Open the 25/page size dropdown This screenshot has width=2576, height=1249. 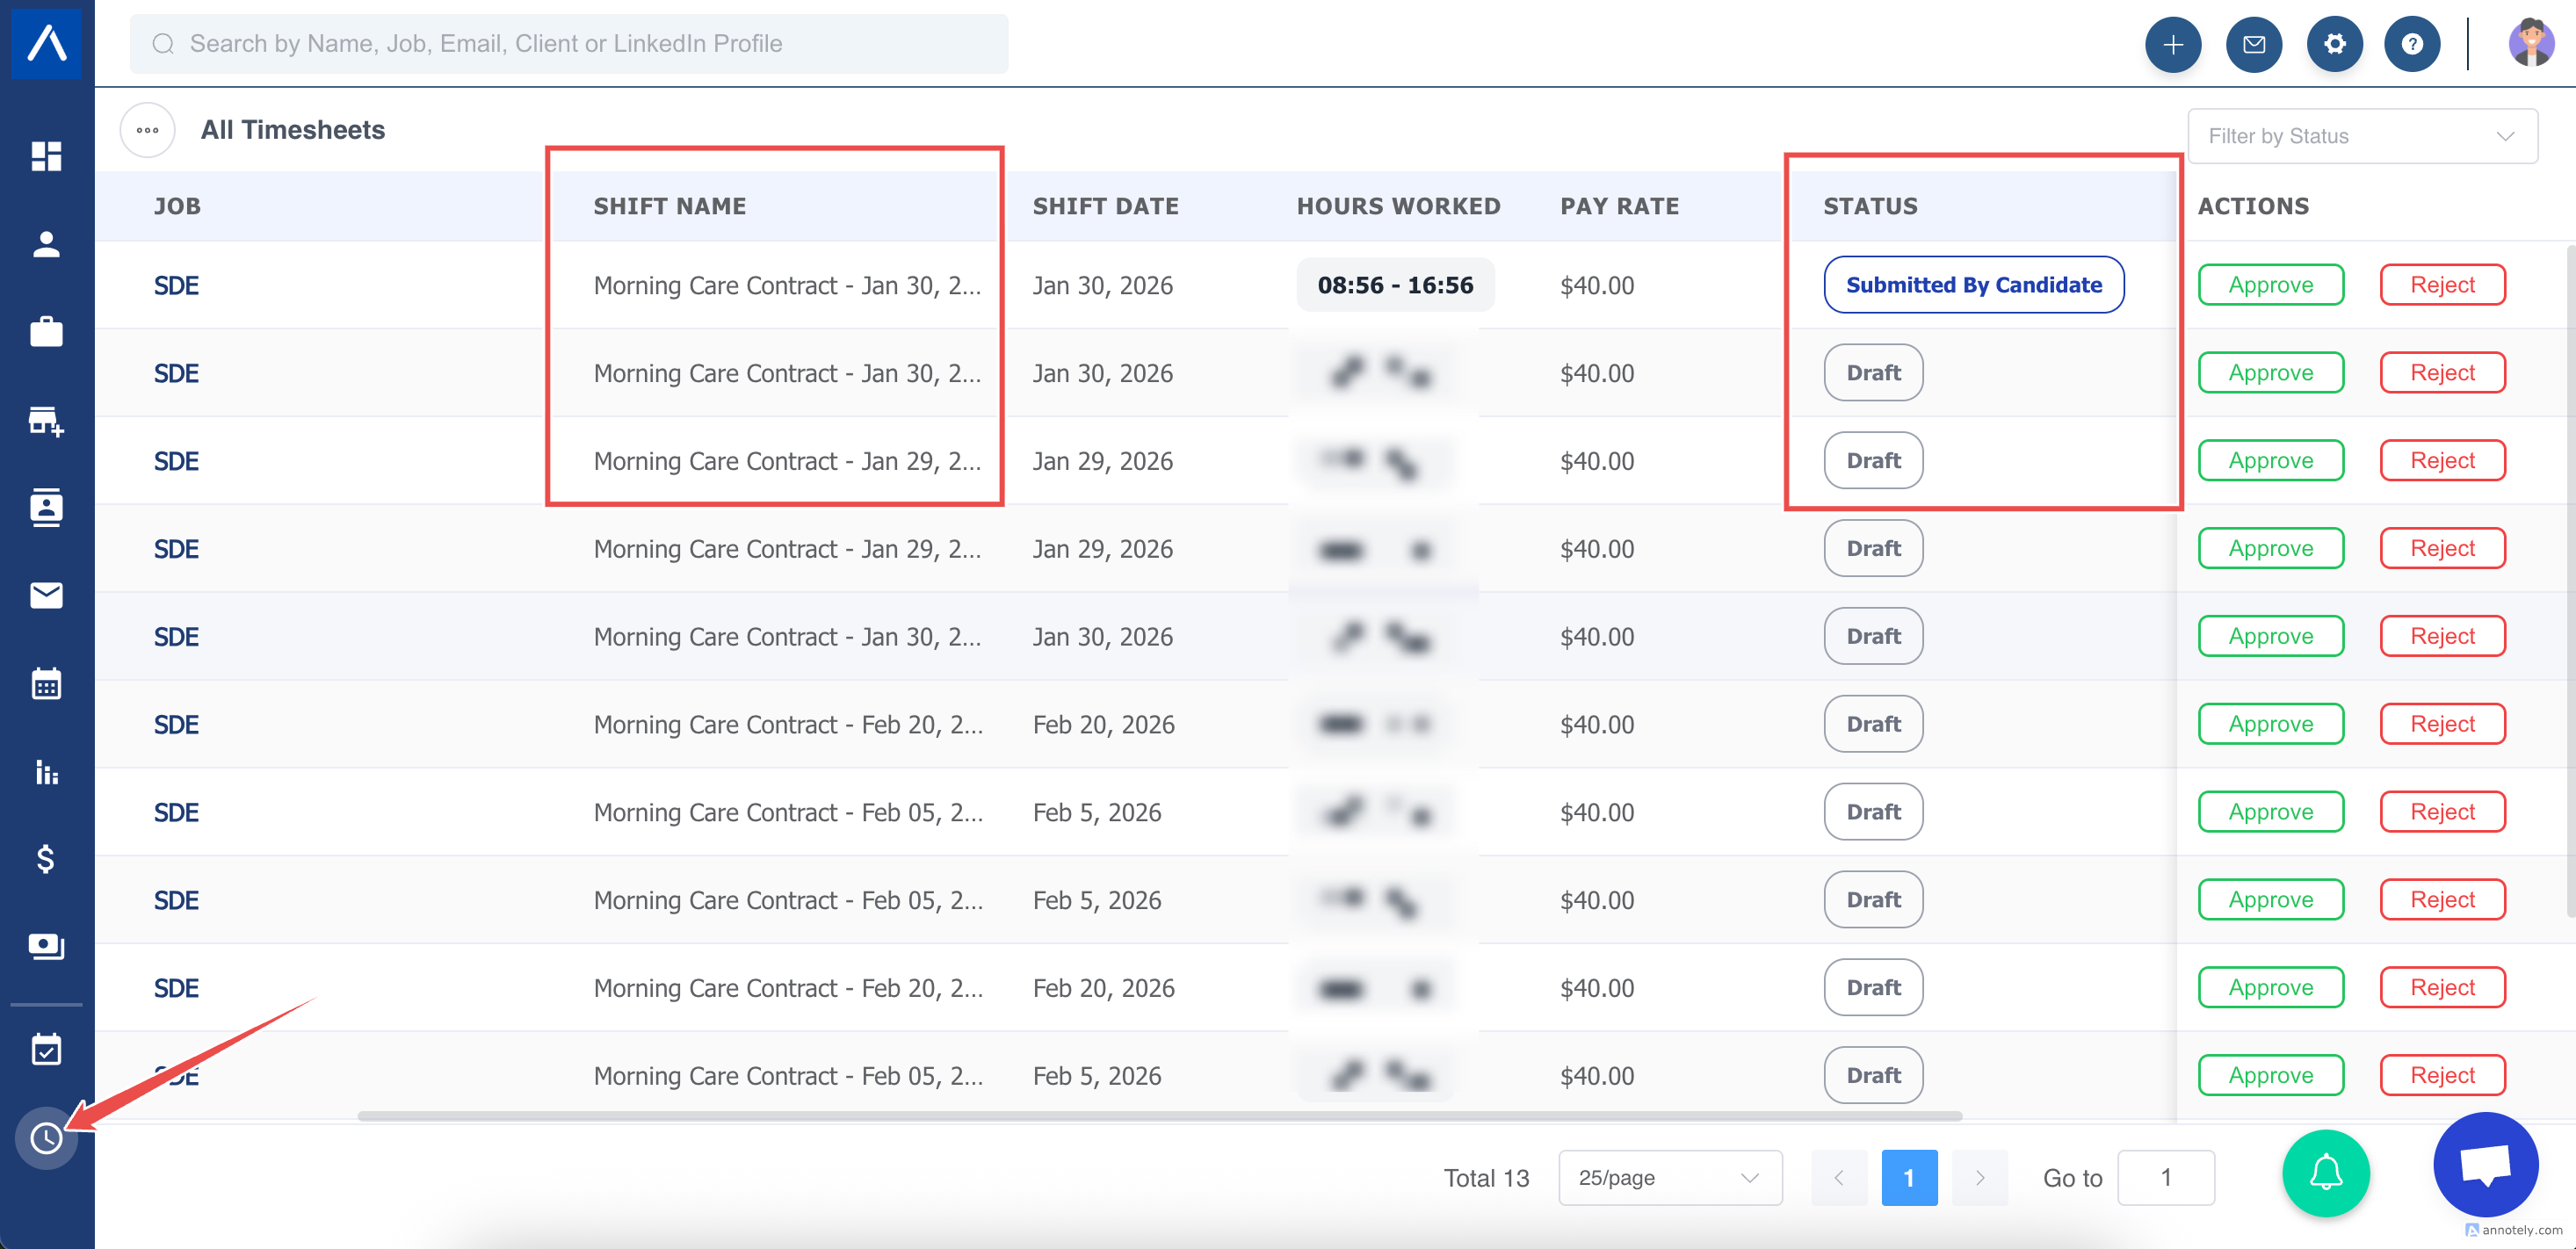tap(1668, 1178)
